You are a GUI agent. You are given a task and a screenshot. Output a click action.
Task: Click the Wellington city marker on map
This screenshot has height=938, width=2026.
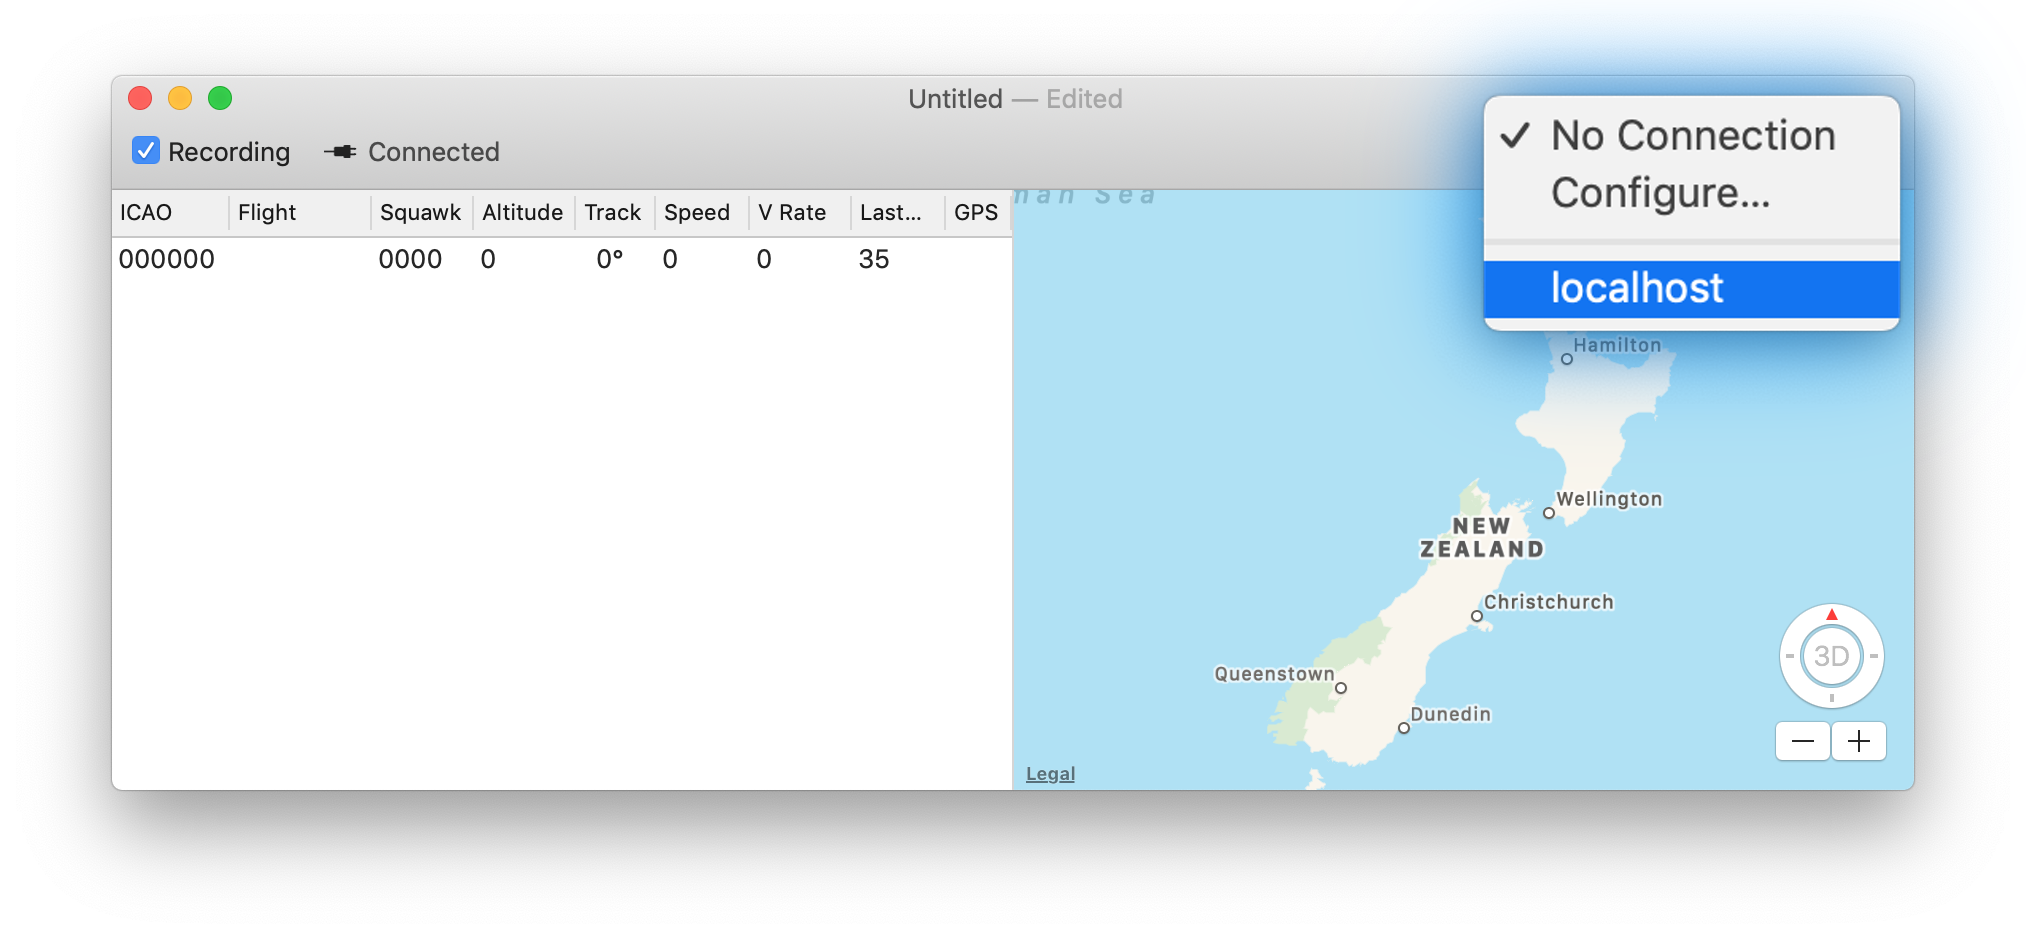click(x=1548, y=513)
